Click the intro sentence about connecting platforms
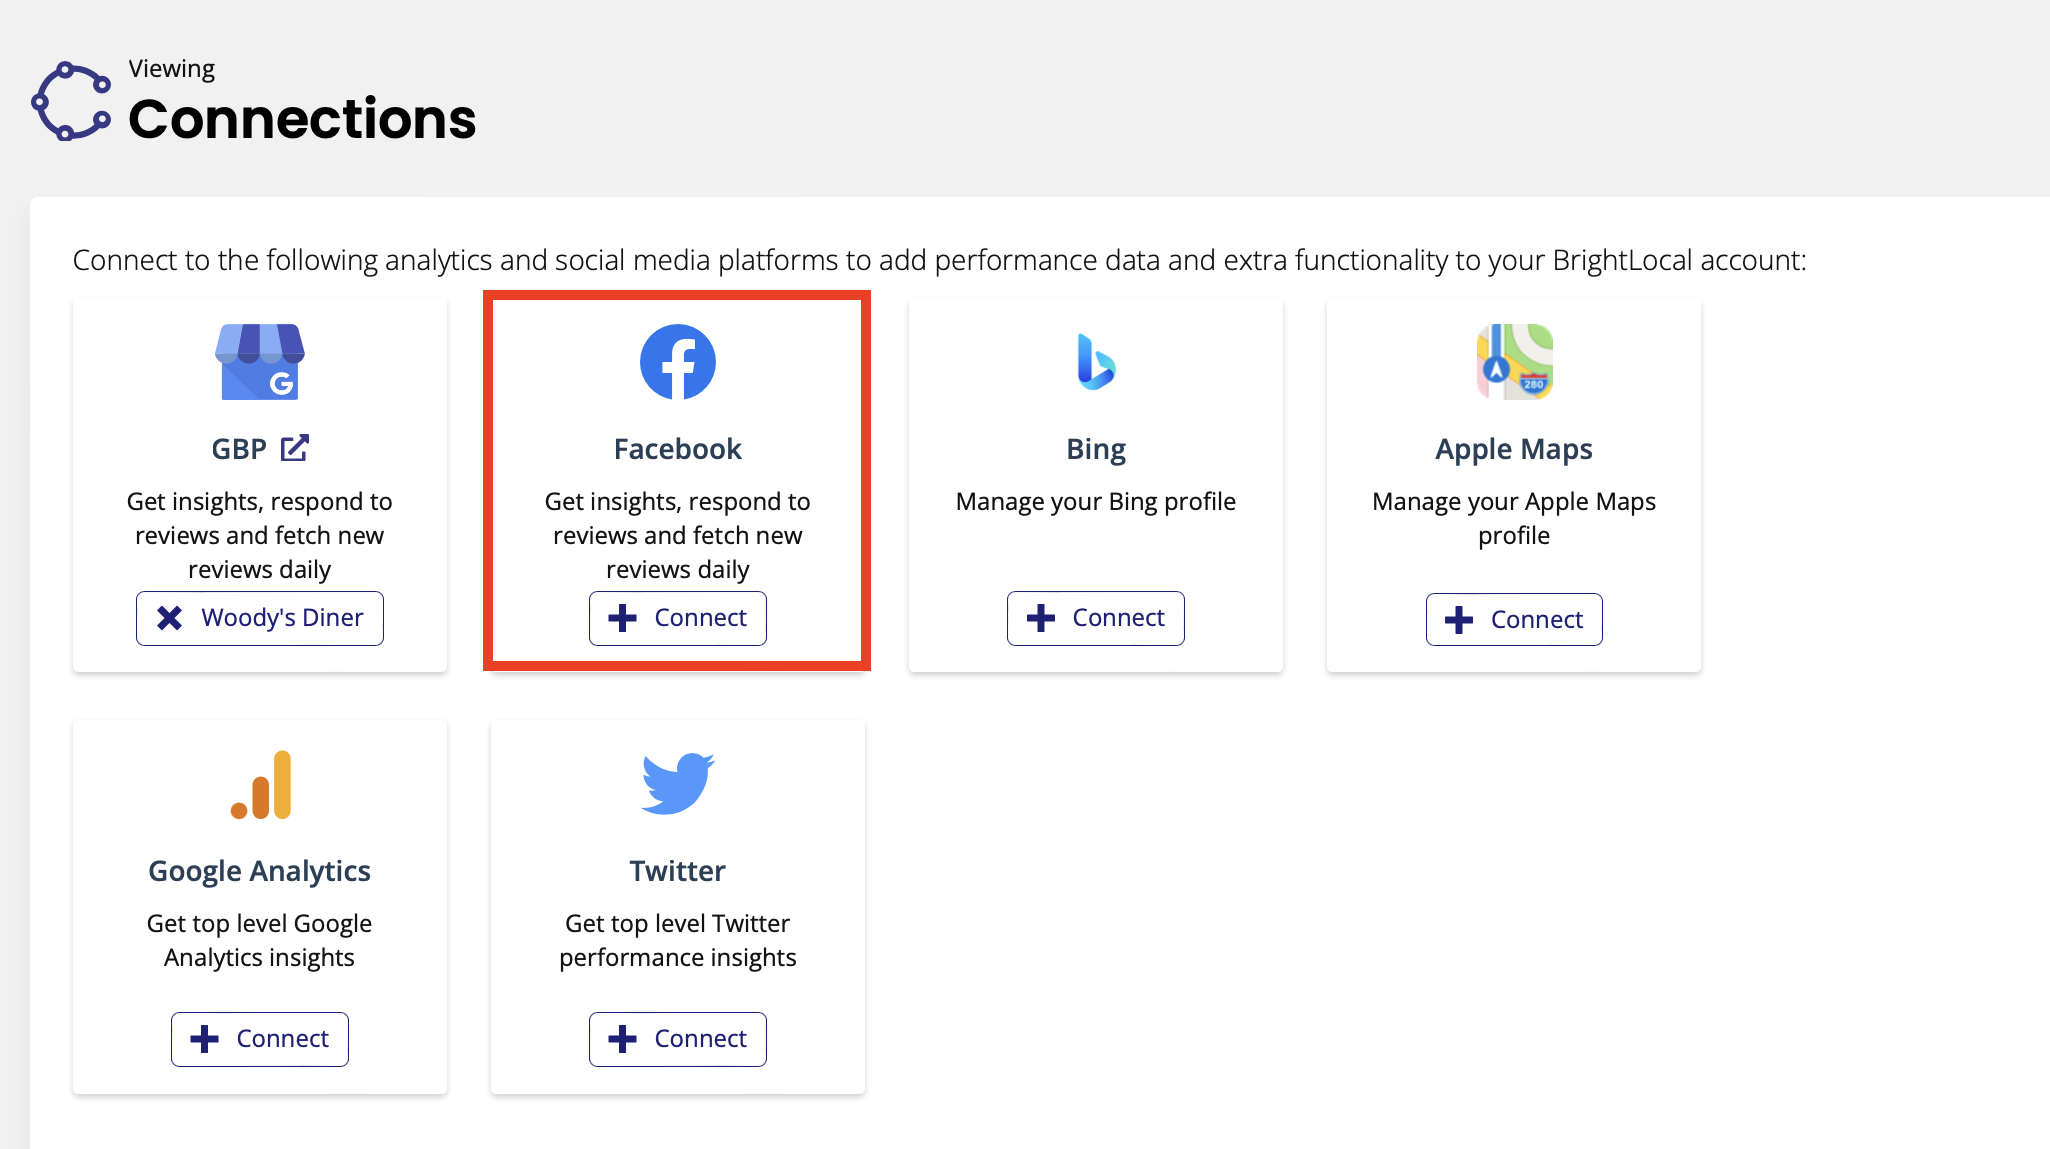Viewport: 2050px width, 1149px height. pos(940,260)
